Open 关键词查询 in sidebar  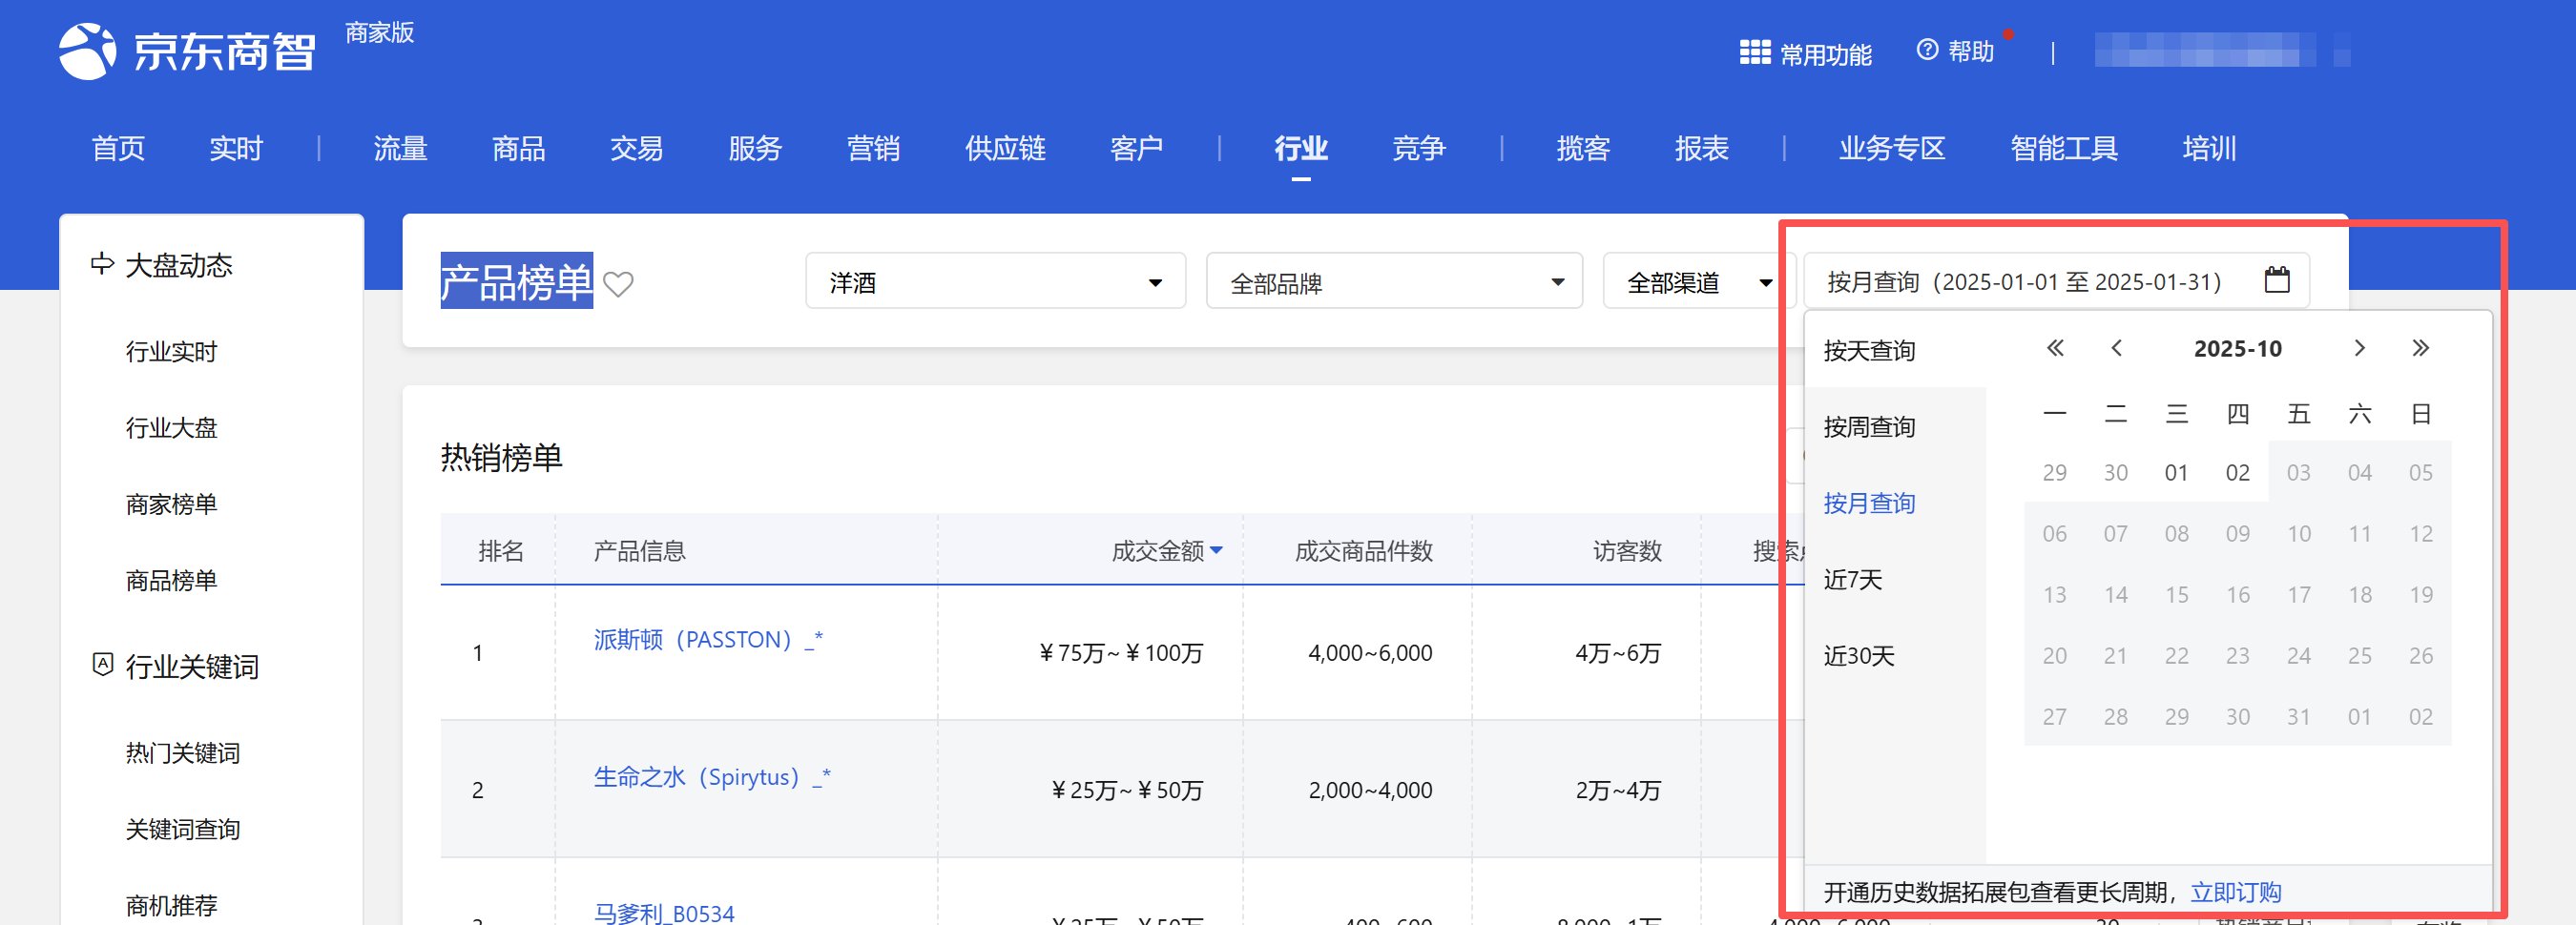pos(183,829)
